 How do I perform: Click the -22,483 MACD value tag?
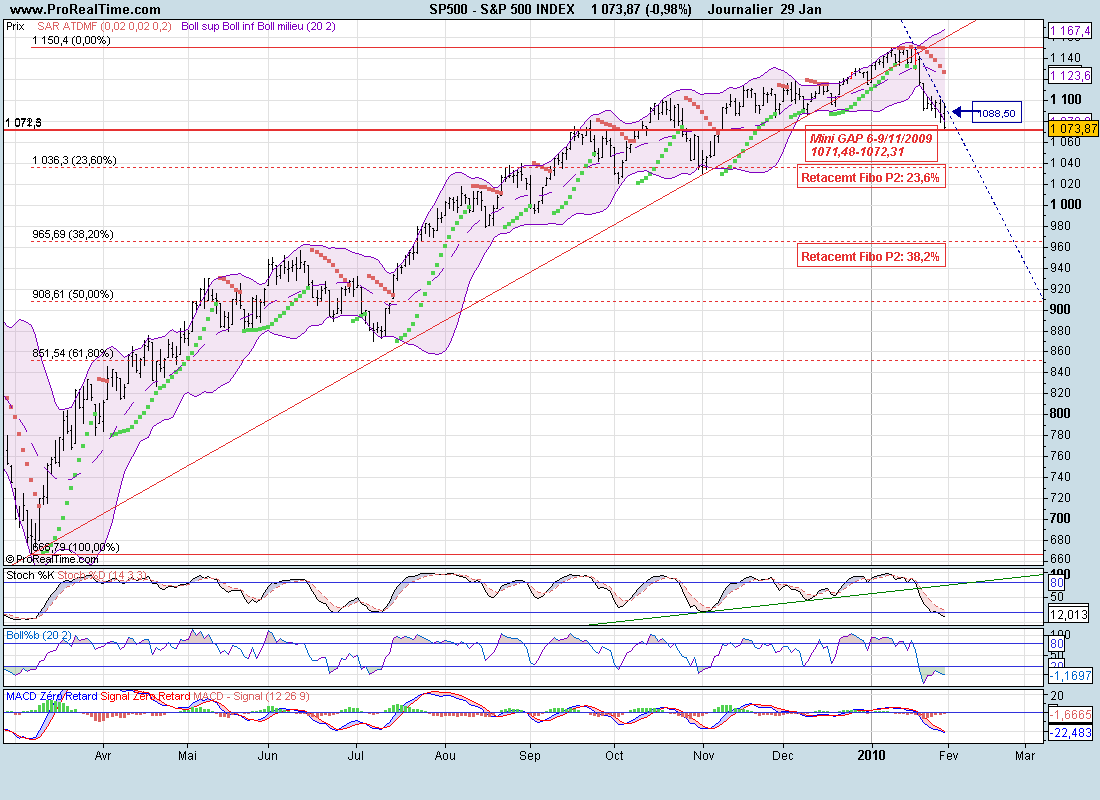1070,733
